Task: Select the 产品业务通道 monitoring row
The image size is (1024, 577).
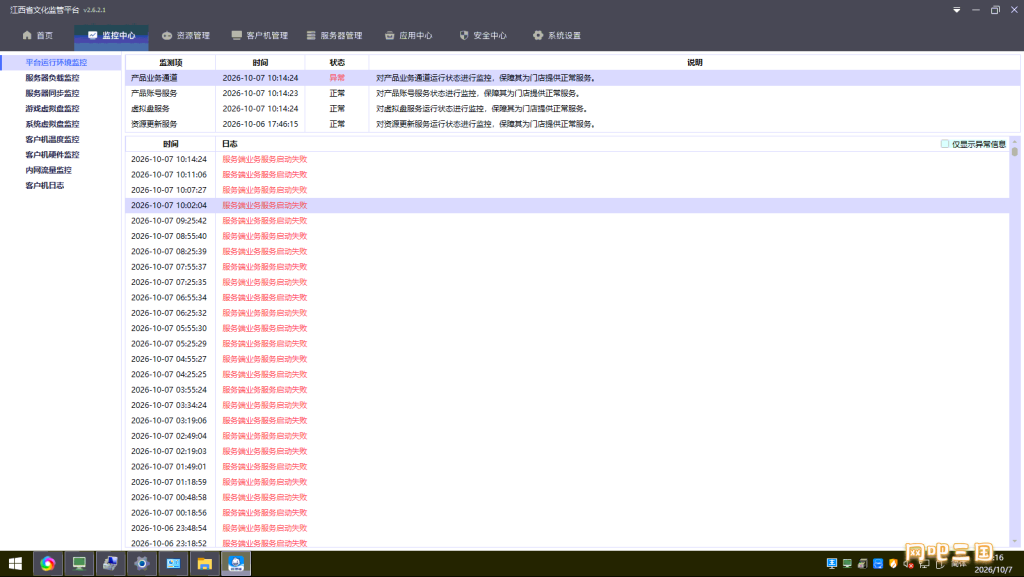Action: (x=572, y=78)
